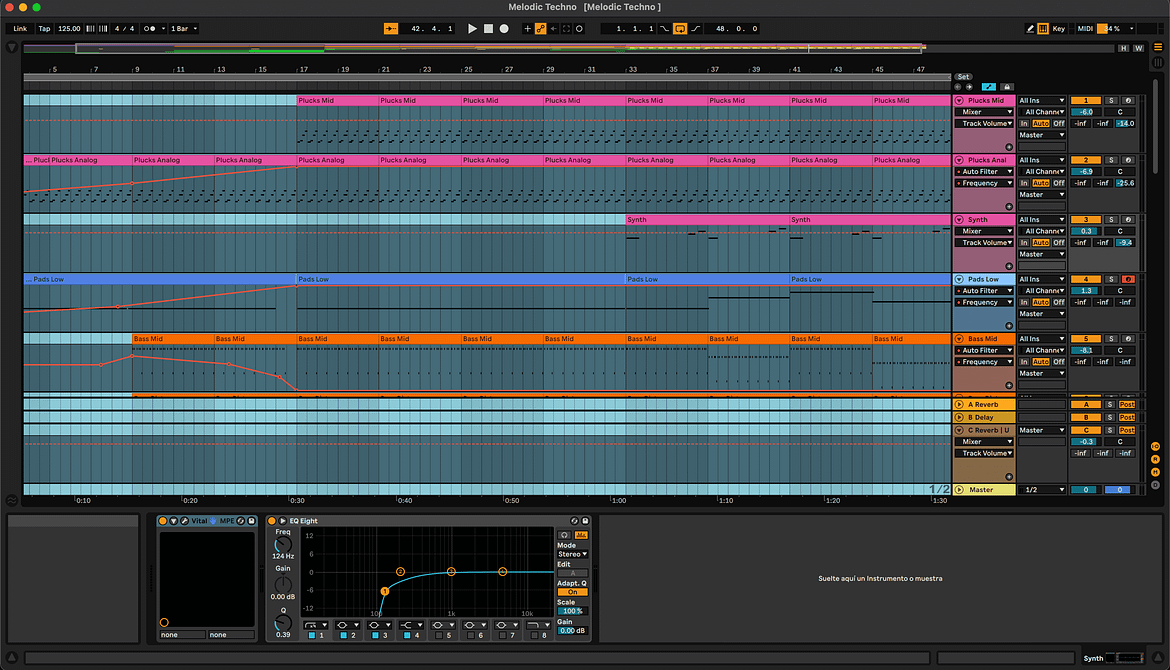
Task: Turn off the EQ Eight device activator
Action: pos(272,521)
